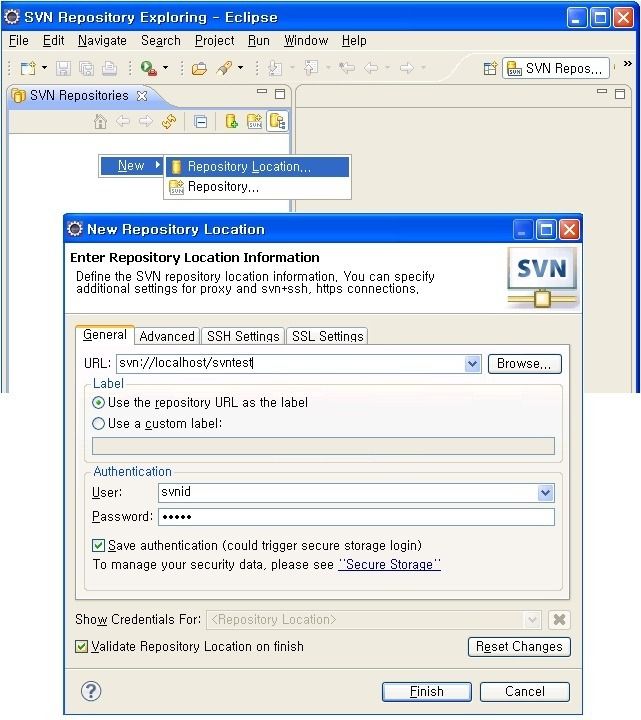Click the Collapse All icon
641x720 pixels.
click(x=200, y=122)
